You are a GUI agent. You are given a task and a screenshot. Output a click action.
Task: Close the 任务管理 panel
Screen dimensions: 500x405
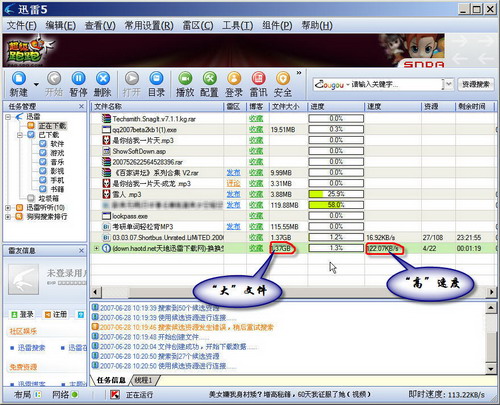(81, 106)
